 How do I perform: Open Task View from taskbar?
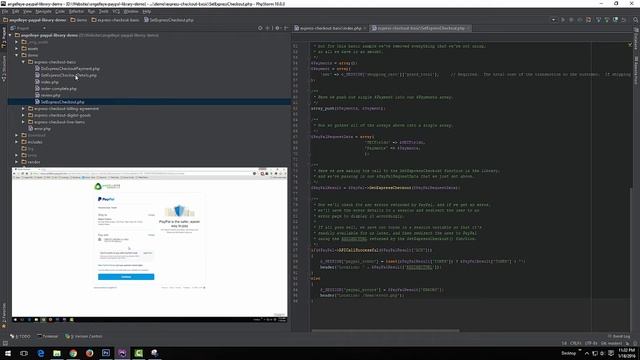24,353
